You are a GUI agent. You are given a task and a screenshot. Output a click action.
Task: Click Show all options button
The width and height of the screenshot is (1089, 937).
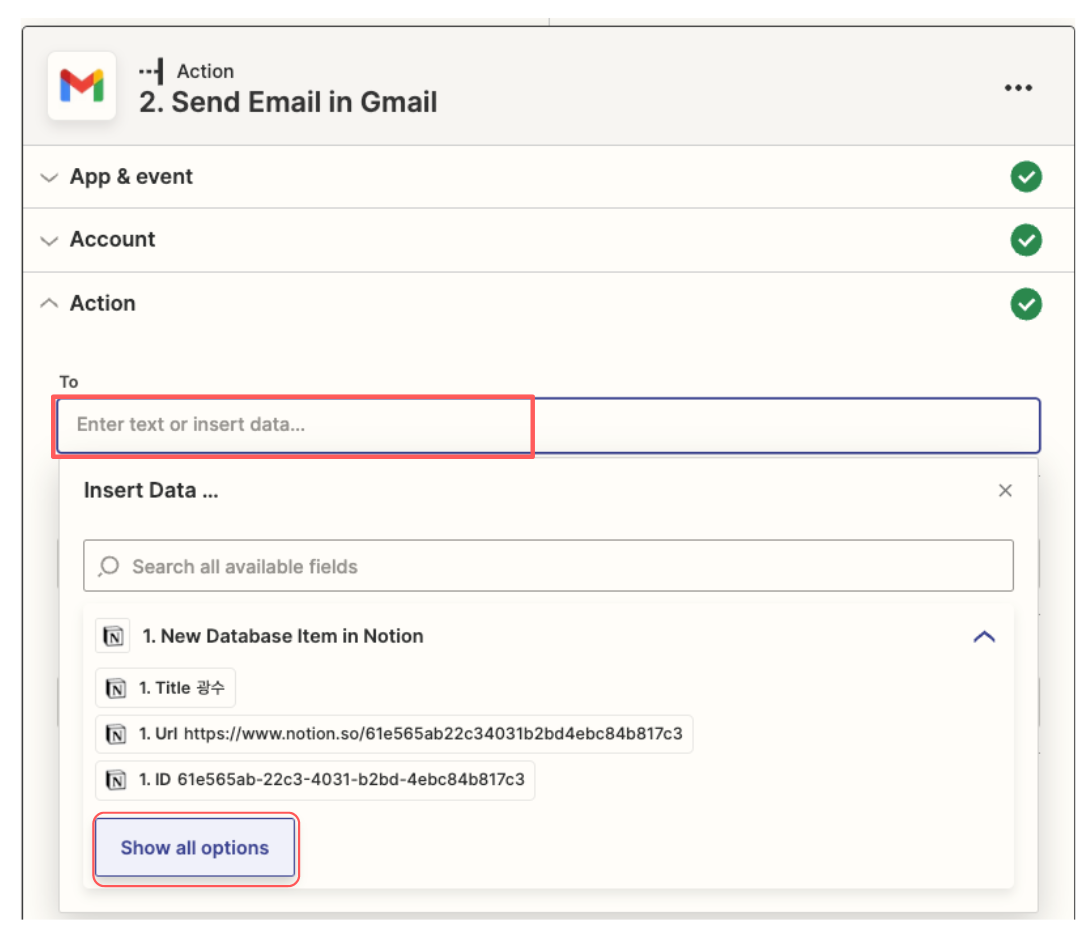click(x=195, y=847)
